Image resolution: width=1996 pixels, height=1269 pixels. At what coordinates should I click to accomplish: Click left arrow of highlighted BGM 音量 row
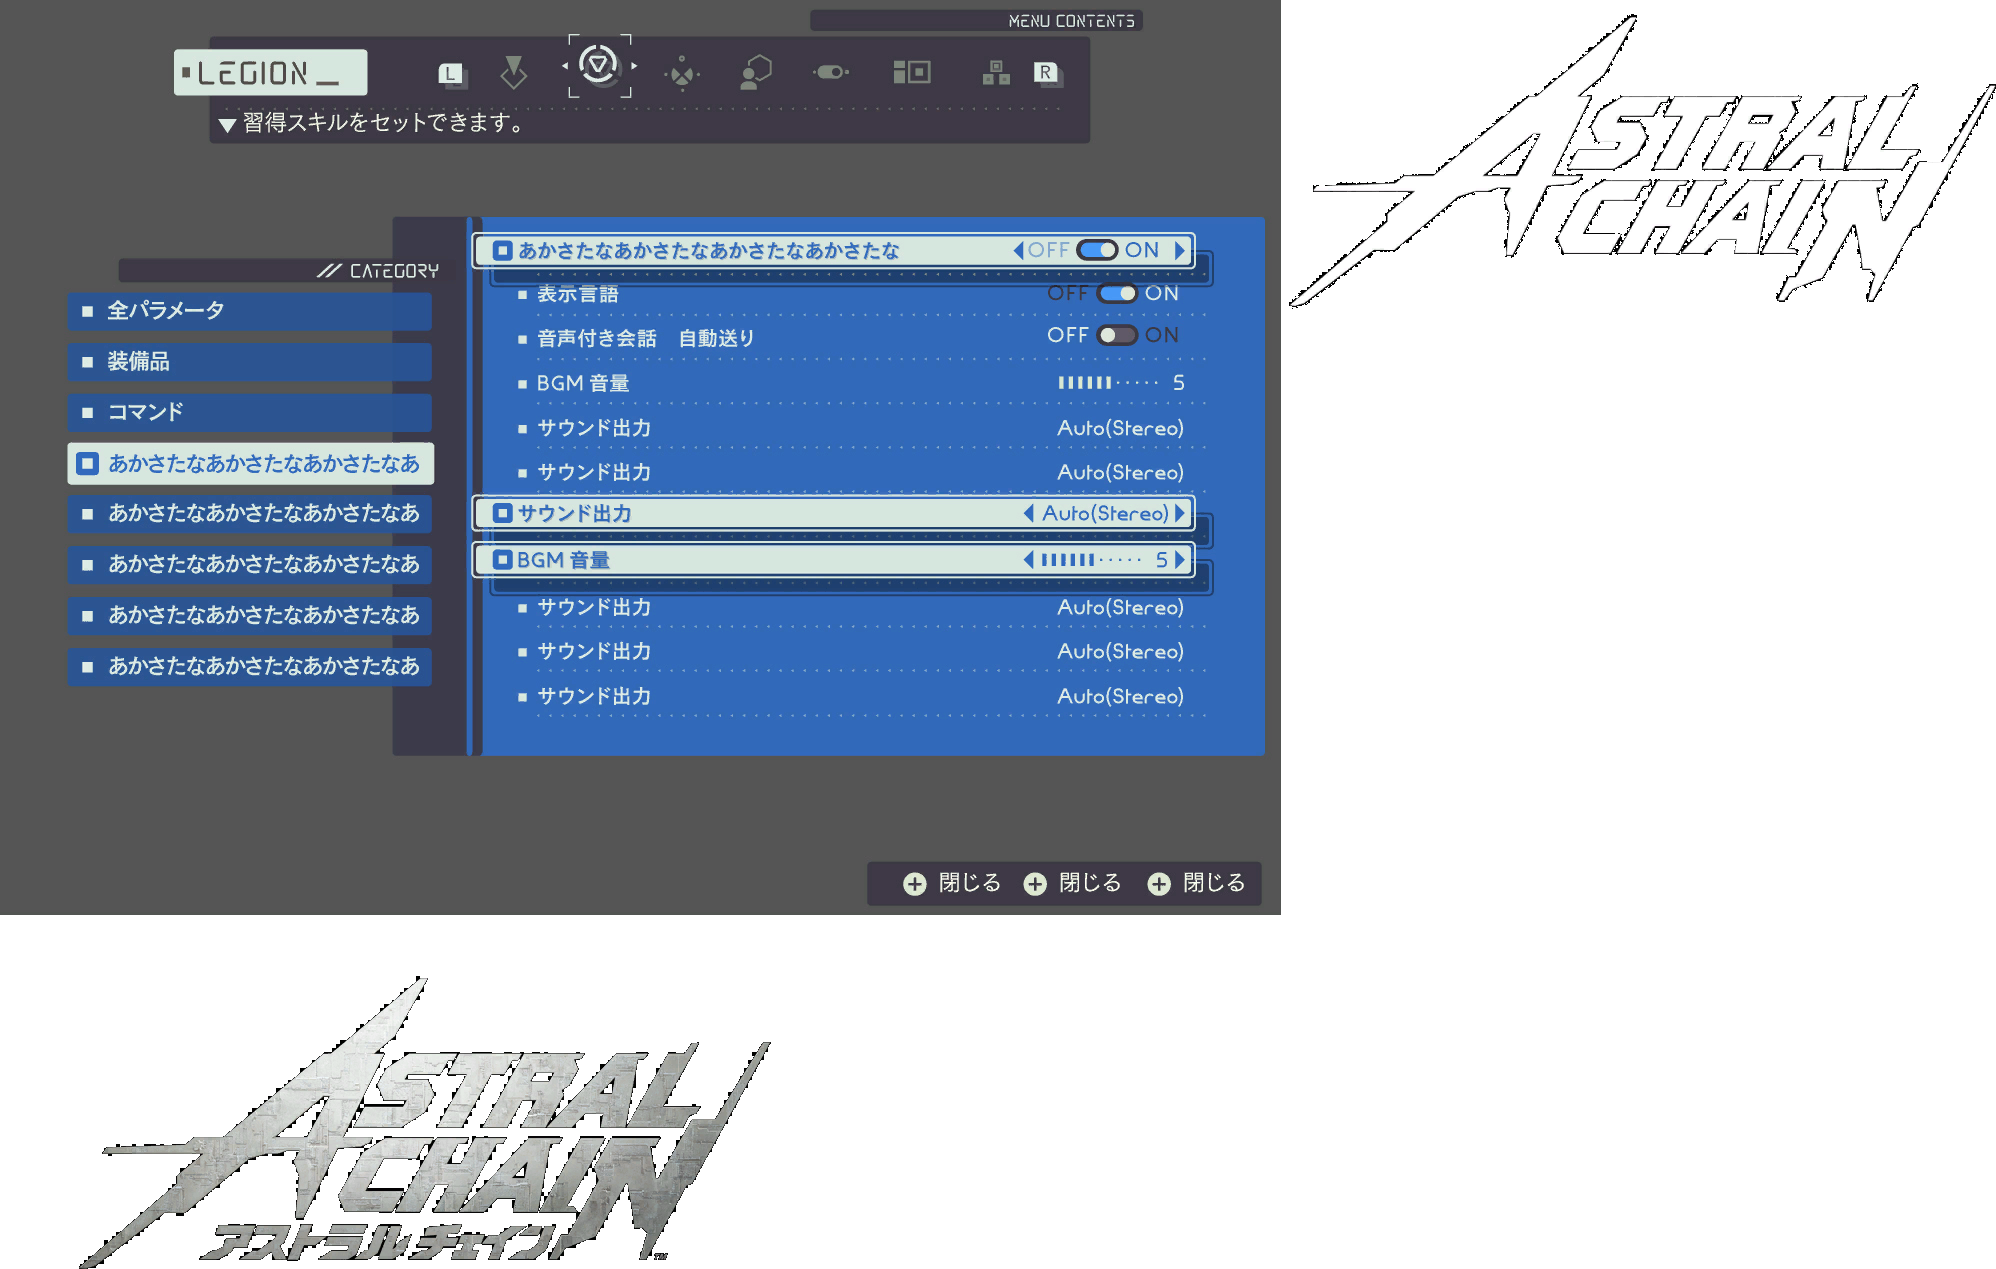coord(1029,560)
